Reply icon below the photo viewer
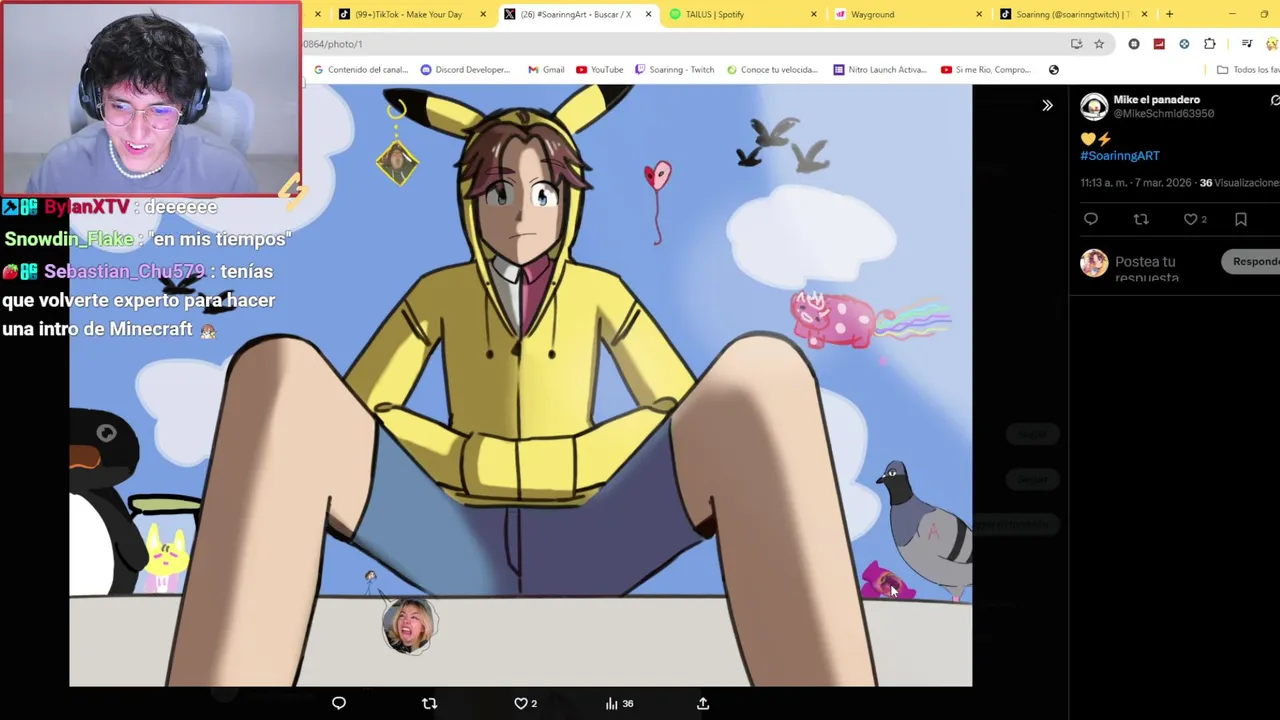This screenshot has height=720, width=1280. (339, 703)
